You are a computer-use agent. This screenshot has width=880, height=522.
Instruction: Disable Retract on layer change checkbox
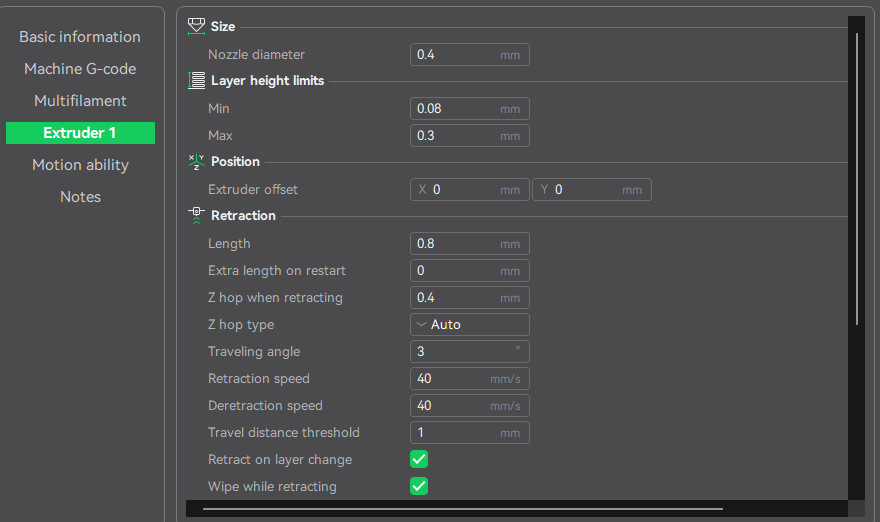[419, 459]
